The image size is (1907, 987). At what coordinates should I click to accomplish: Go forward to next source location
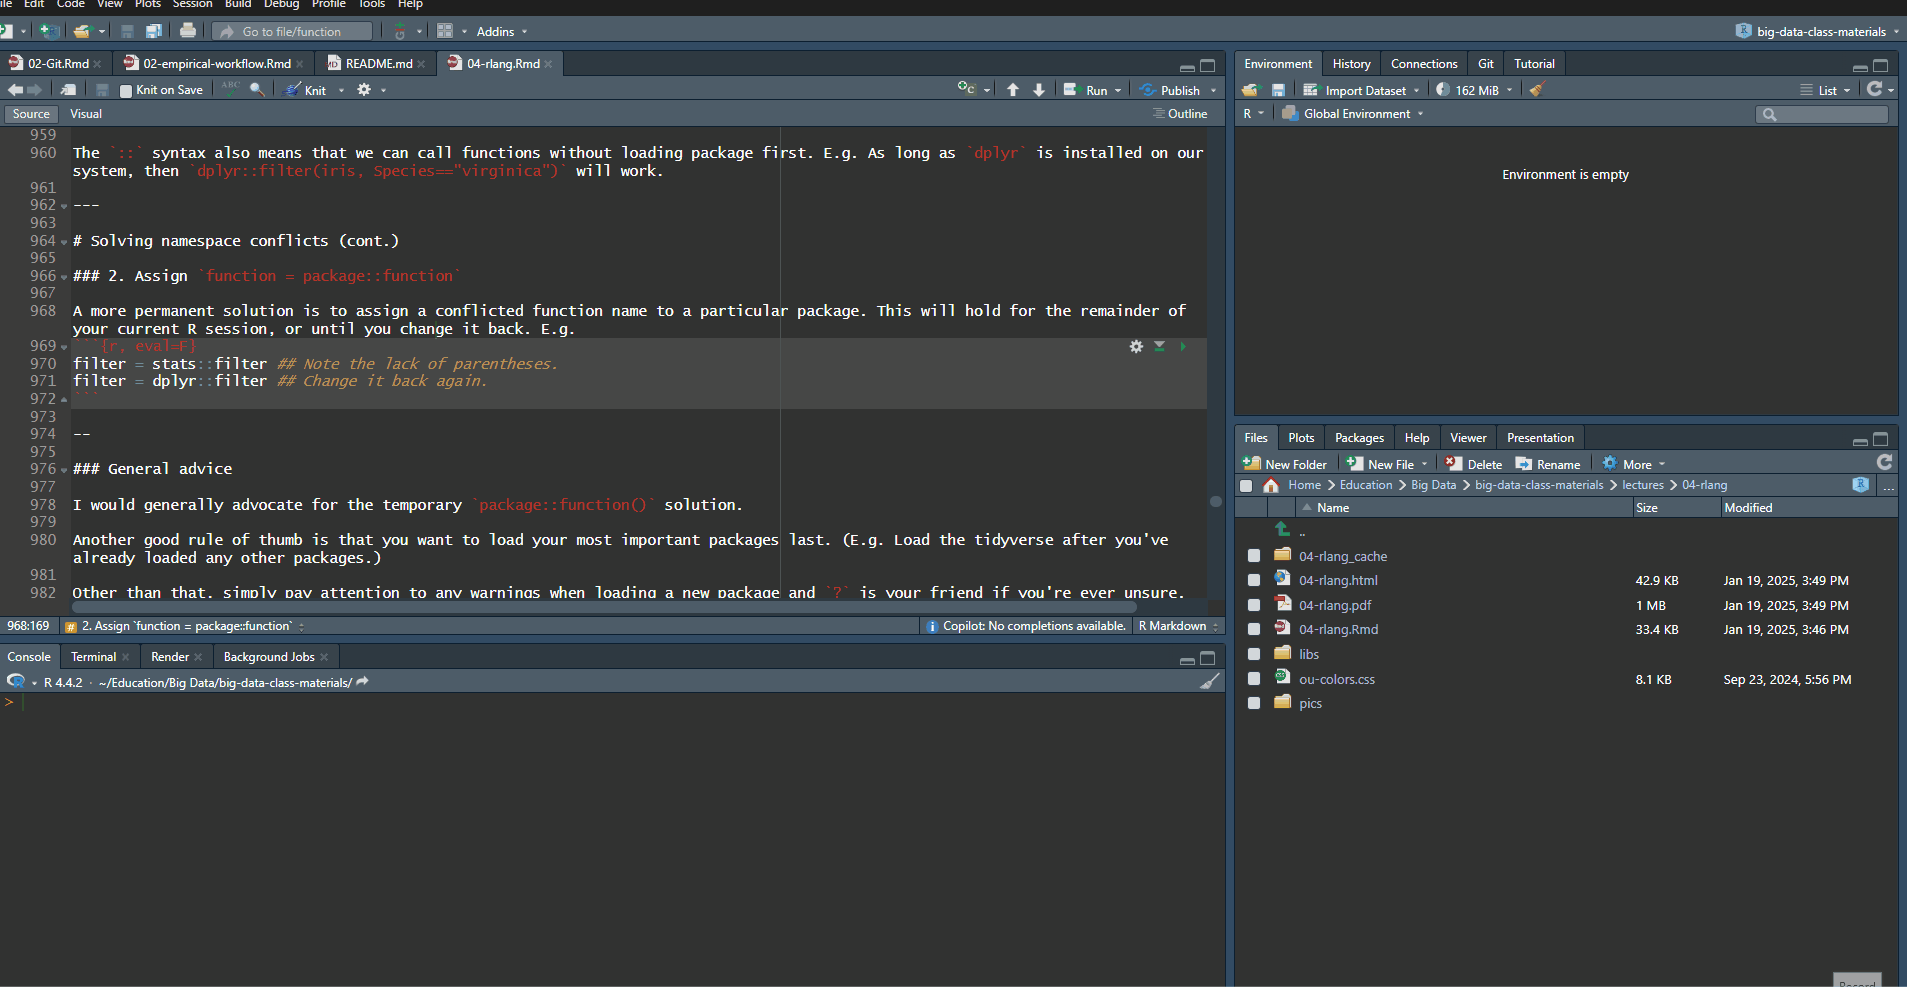[x=35, y=90]
